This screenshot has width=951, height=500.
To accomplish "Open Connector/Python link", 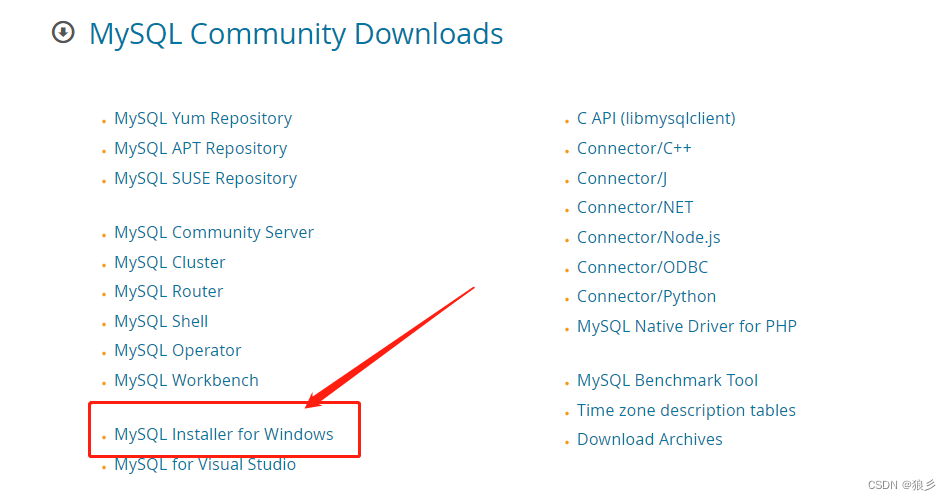I will [647, 297].
